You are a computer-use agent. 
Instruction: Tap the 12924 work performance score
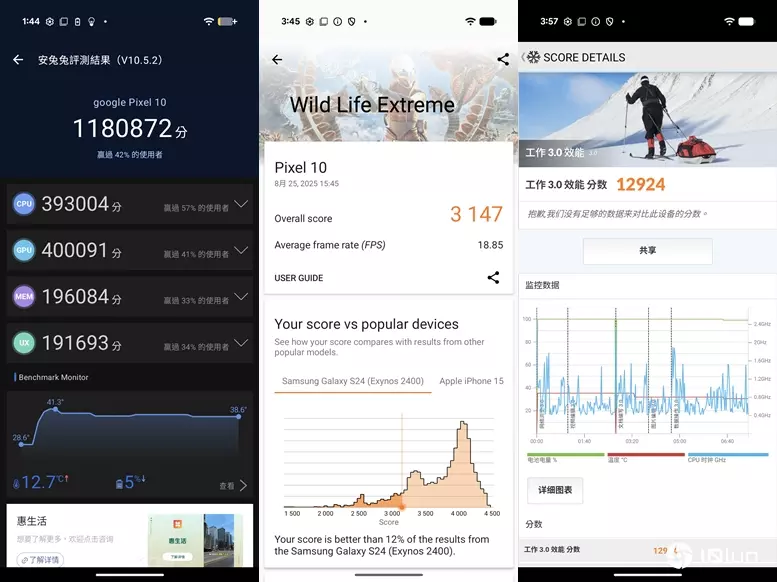(x=640, y=185)
